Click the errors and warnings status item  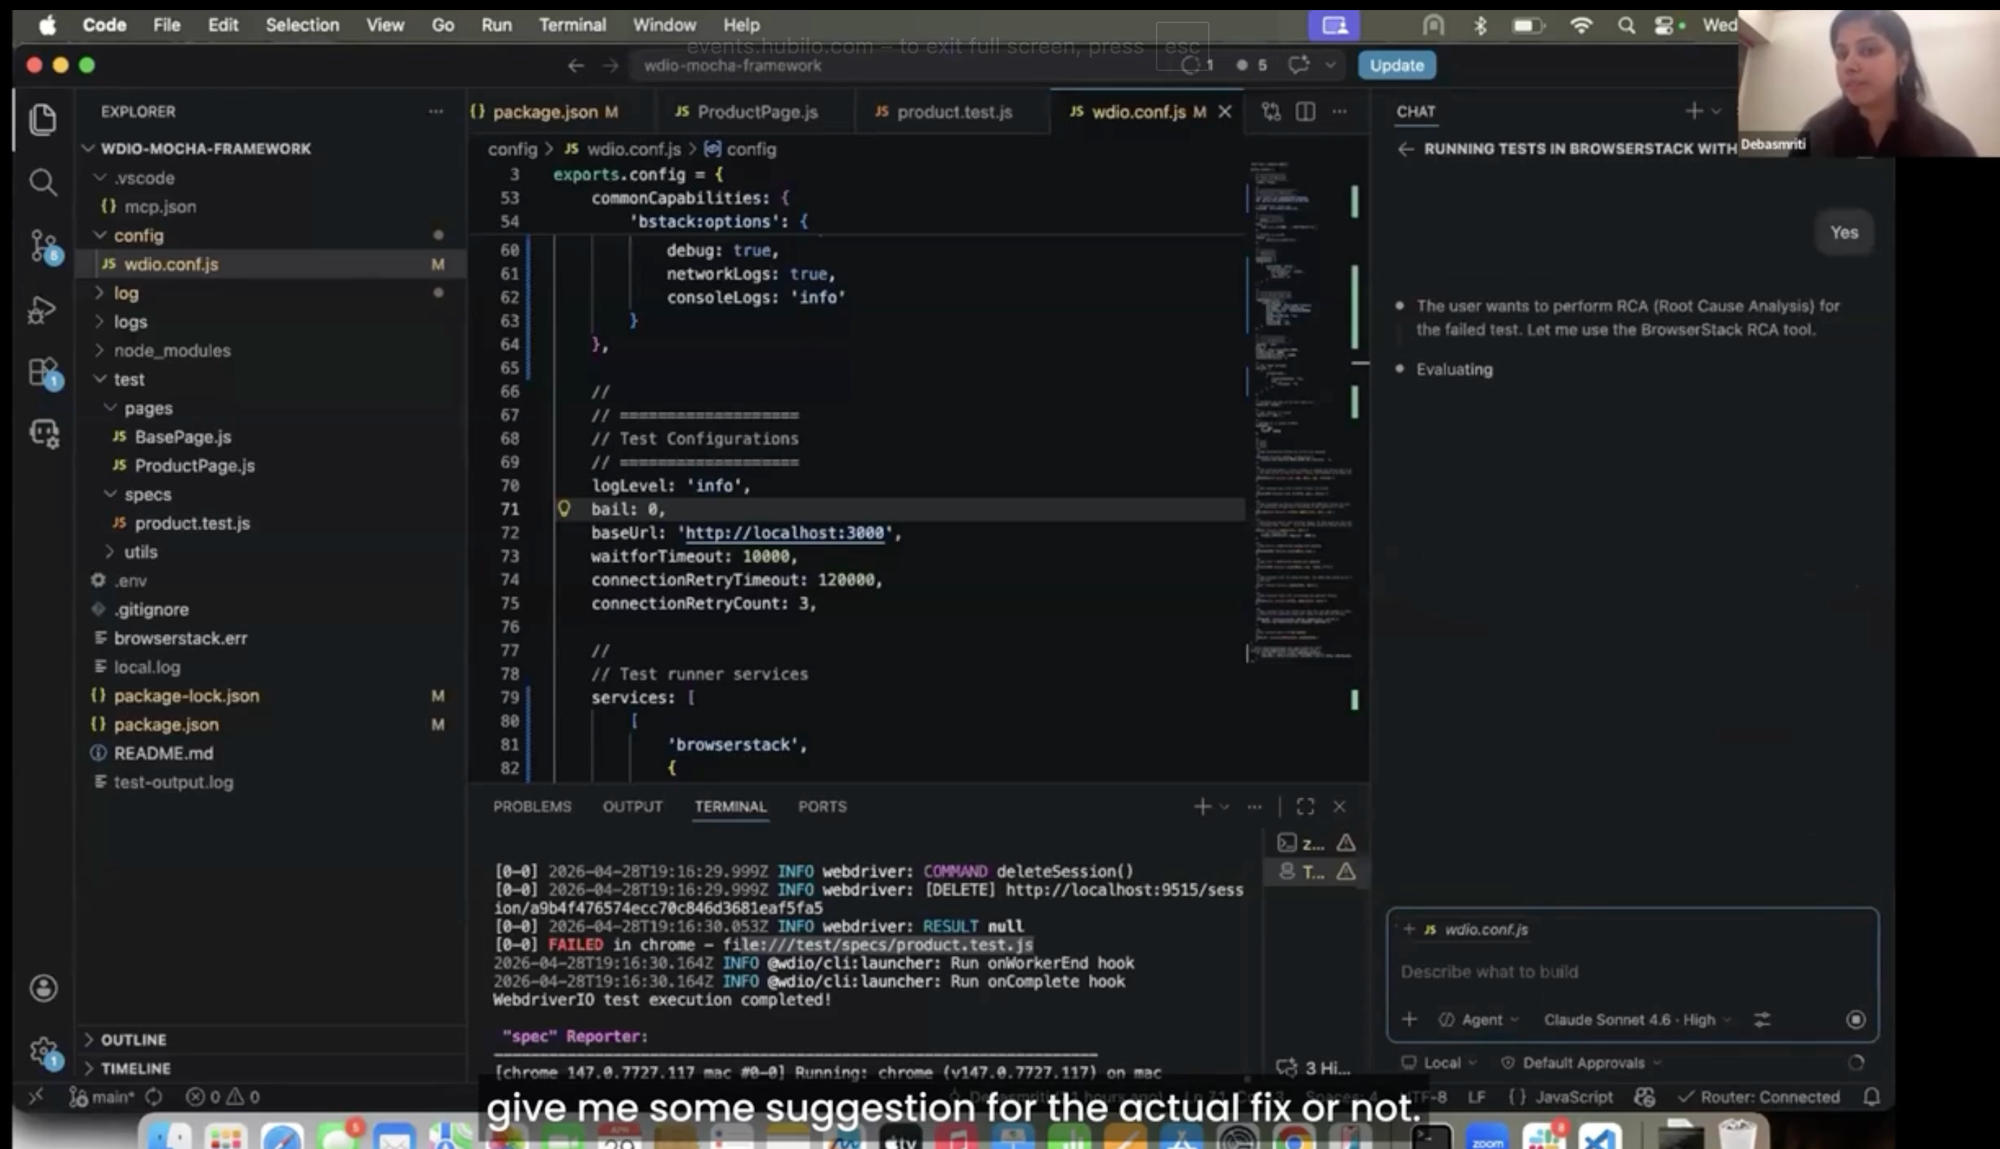(x=222, y=1097)
